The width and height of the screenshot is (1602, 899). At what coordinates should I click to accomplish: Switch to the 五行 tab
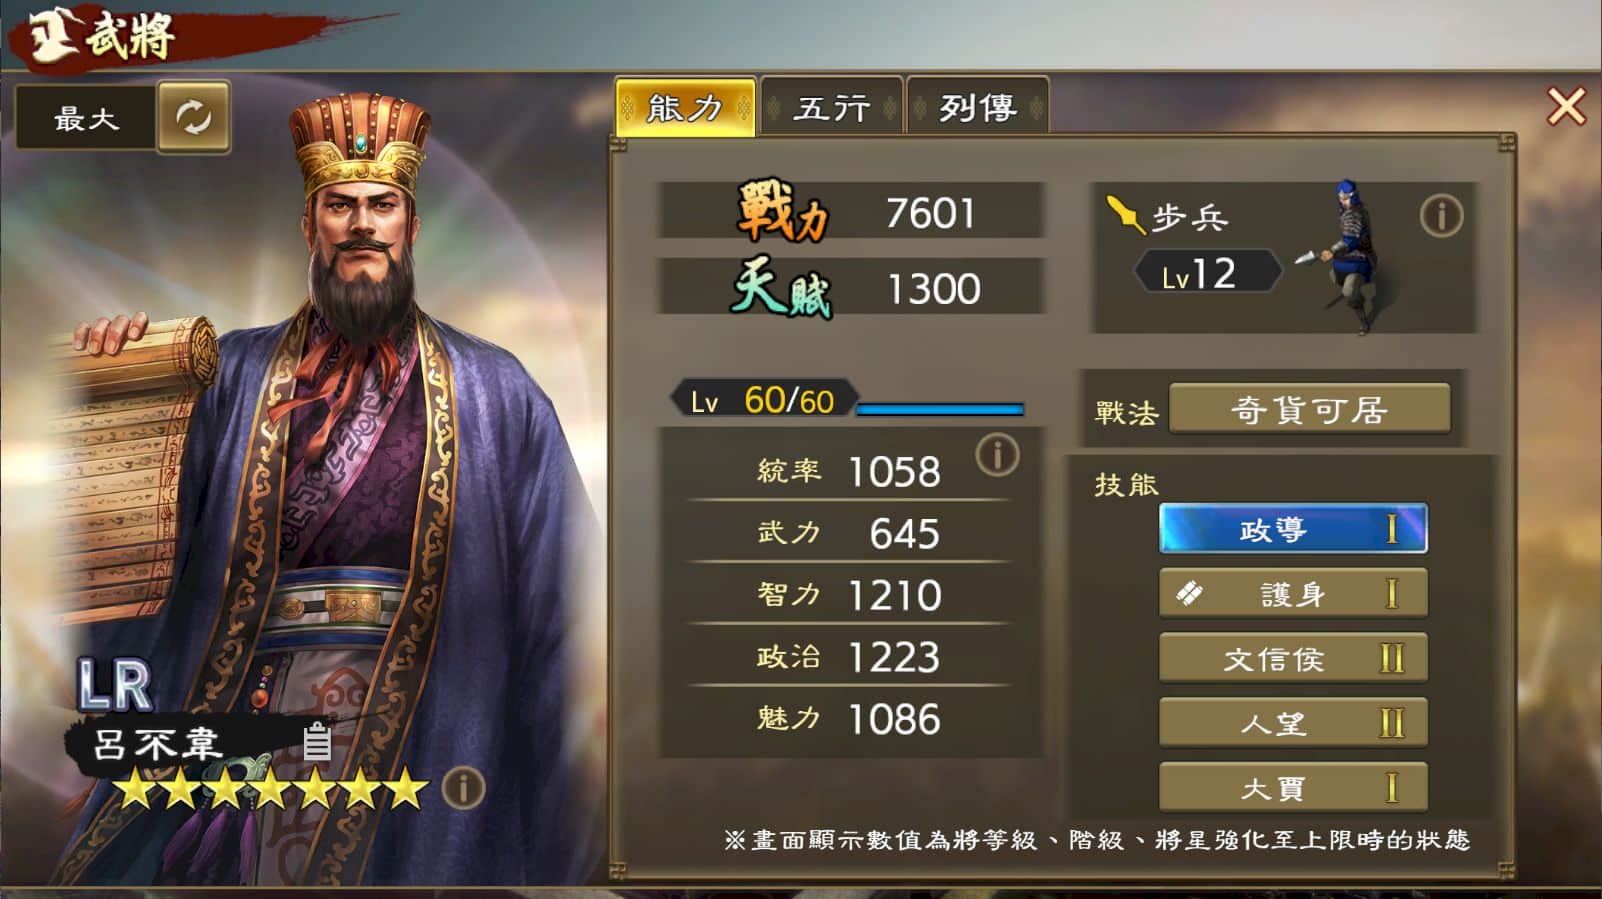click(831, 107)
